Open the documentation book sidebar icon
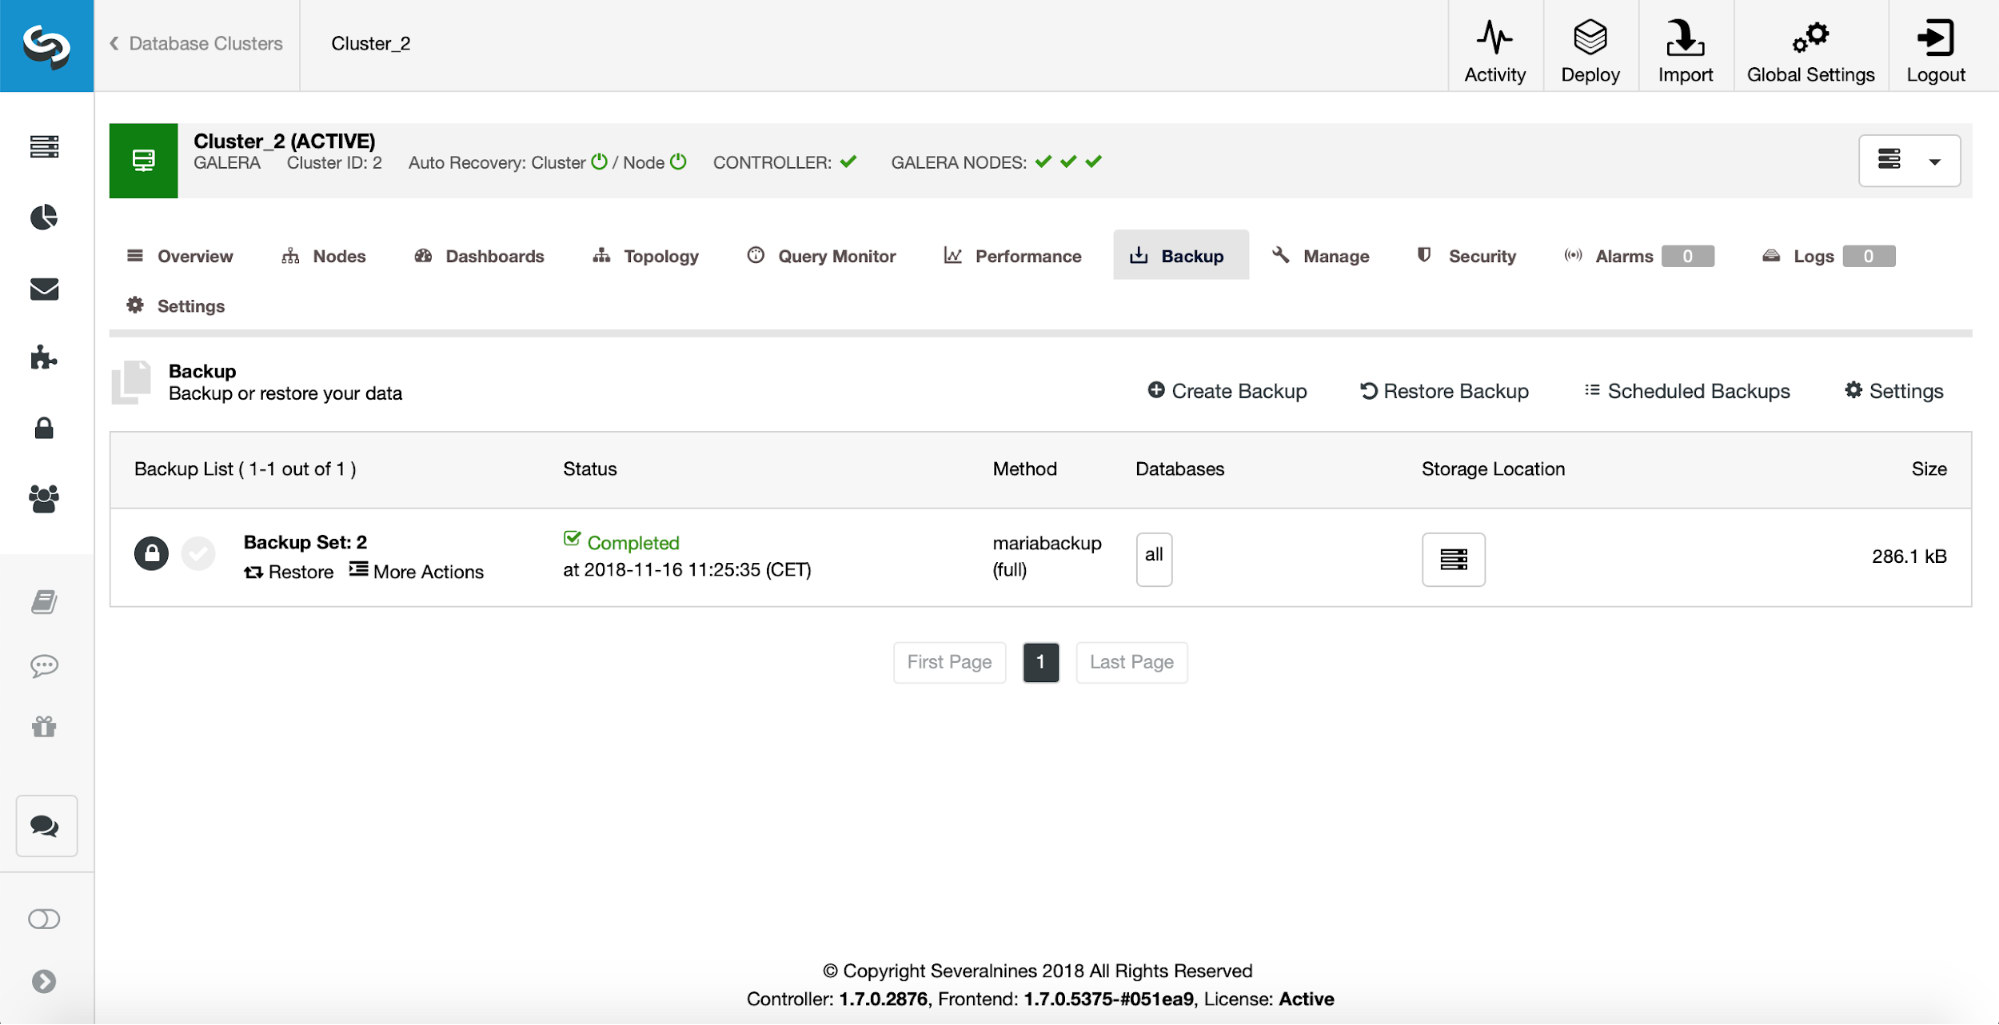 (x=44, y=601)
